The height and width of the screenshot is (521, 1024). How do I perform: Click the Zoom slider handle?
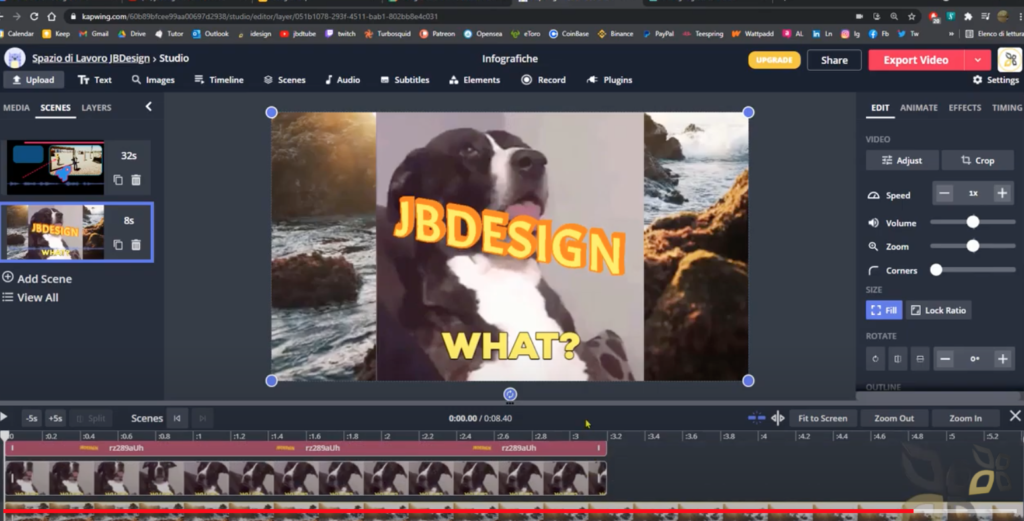(972, 246)
